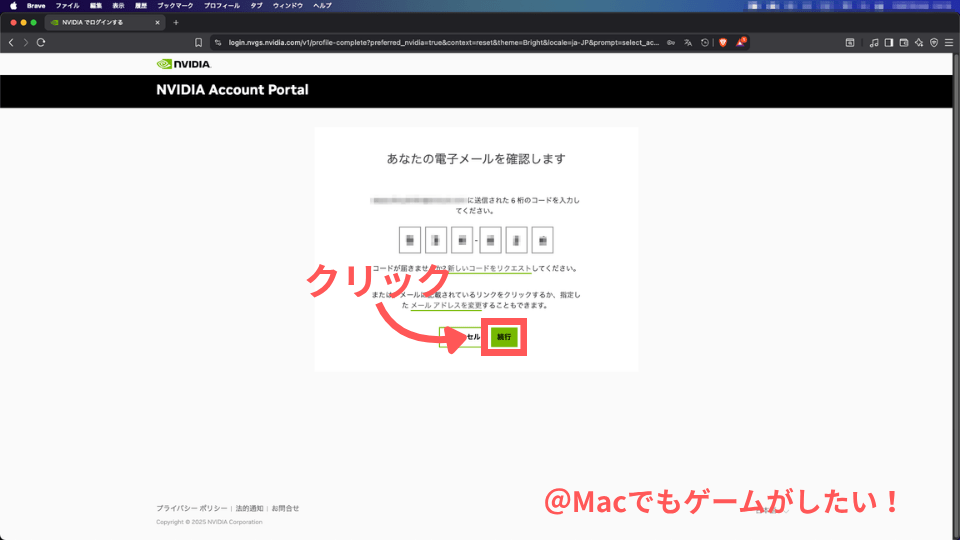Click the bookmark icon in address bar
Screen dimensions: 960x540
tap(199, 43)
